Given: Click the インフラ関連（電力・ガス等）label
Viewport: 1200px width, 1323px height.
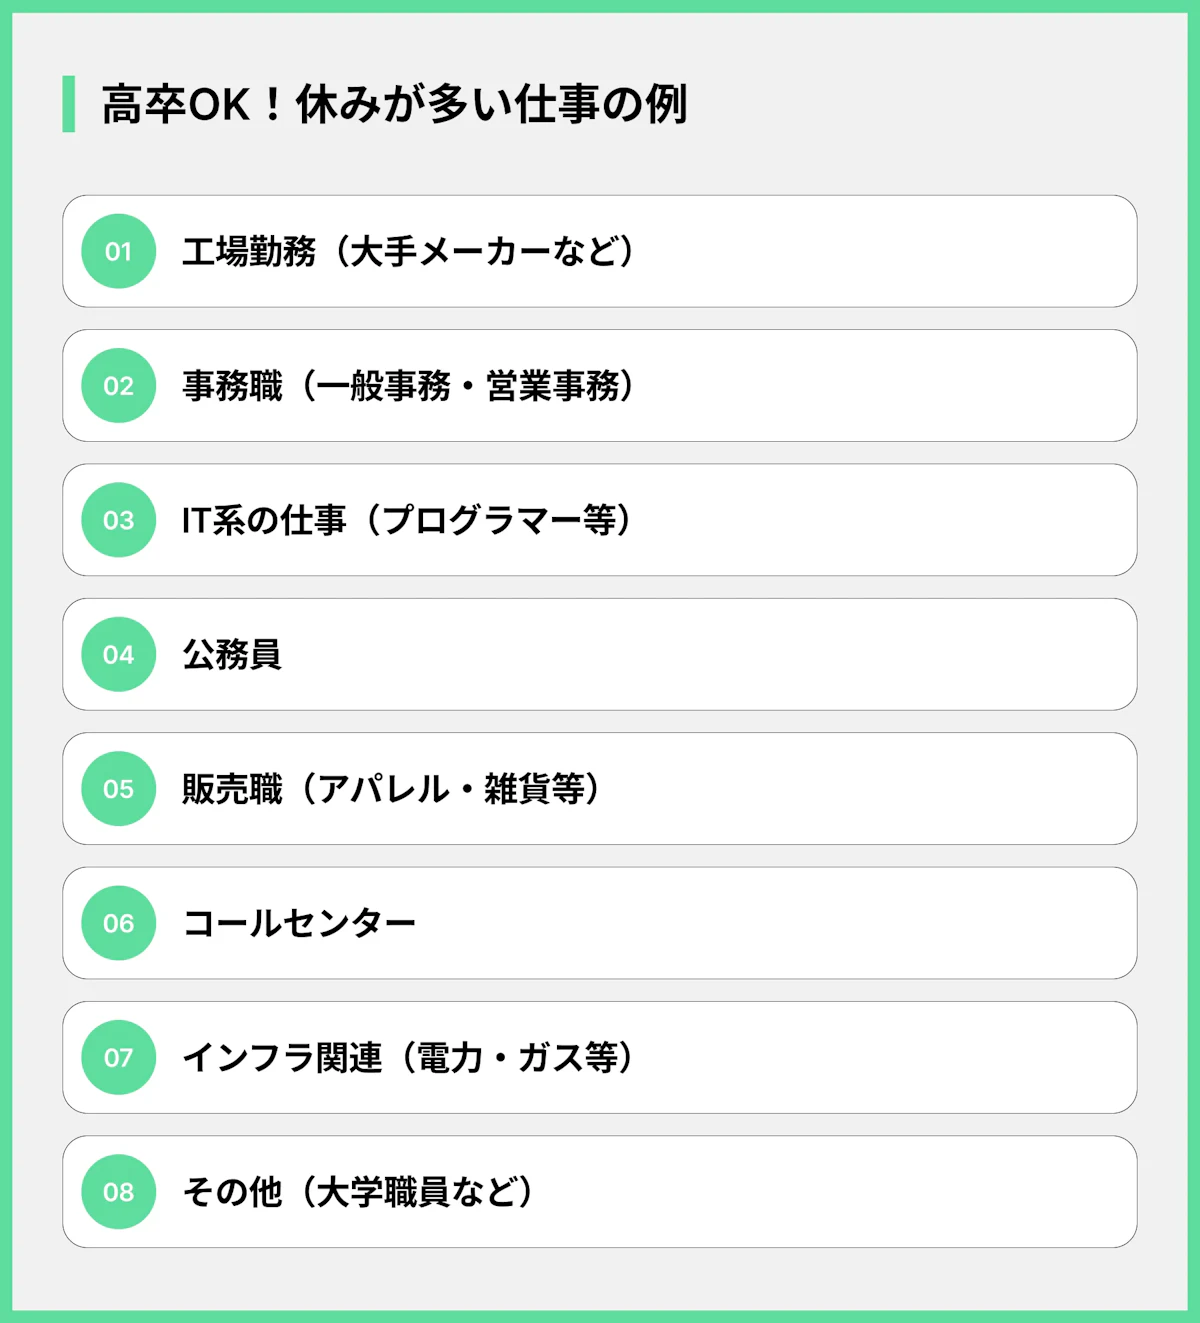Looking at the screenshot, I should [x=408, y=1058].
